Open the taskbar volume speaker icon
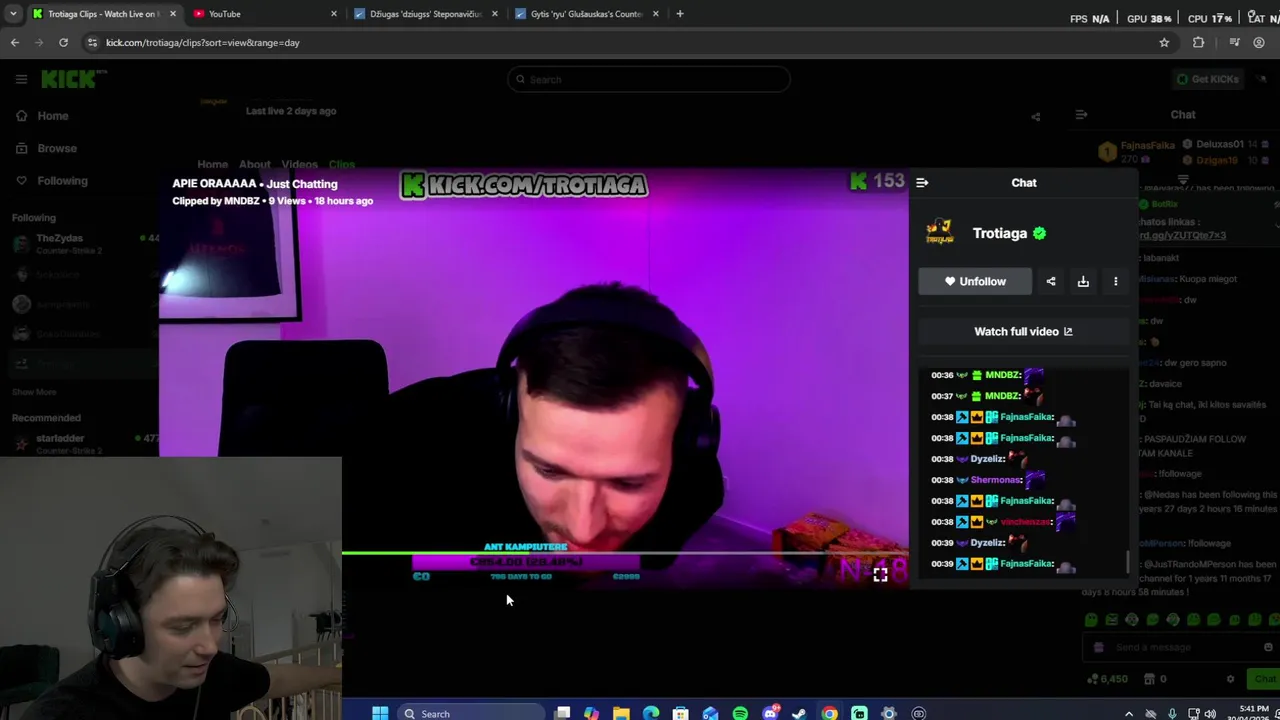 1210,714
